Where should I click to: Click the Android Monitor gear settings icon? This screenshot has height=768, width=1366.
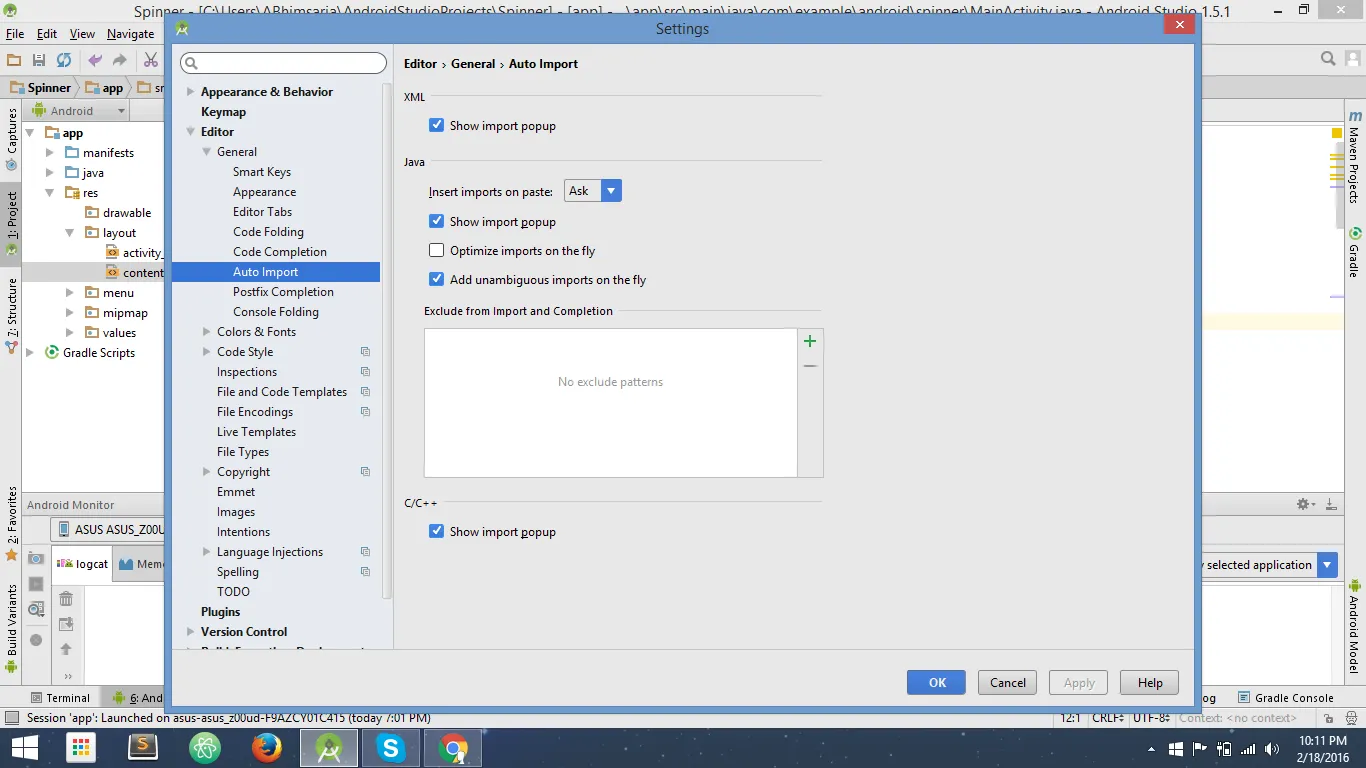pos(1303,505)
